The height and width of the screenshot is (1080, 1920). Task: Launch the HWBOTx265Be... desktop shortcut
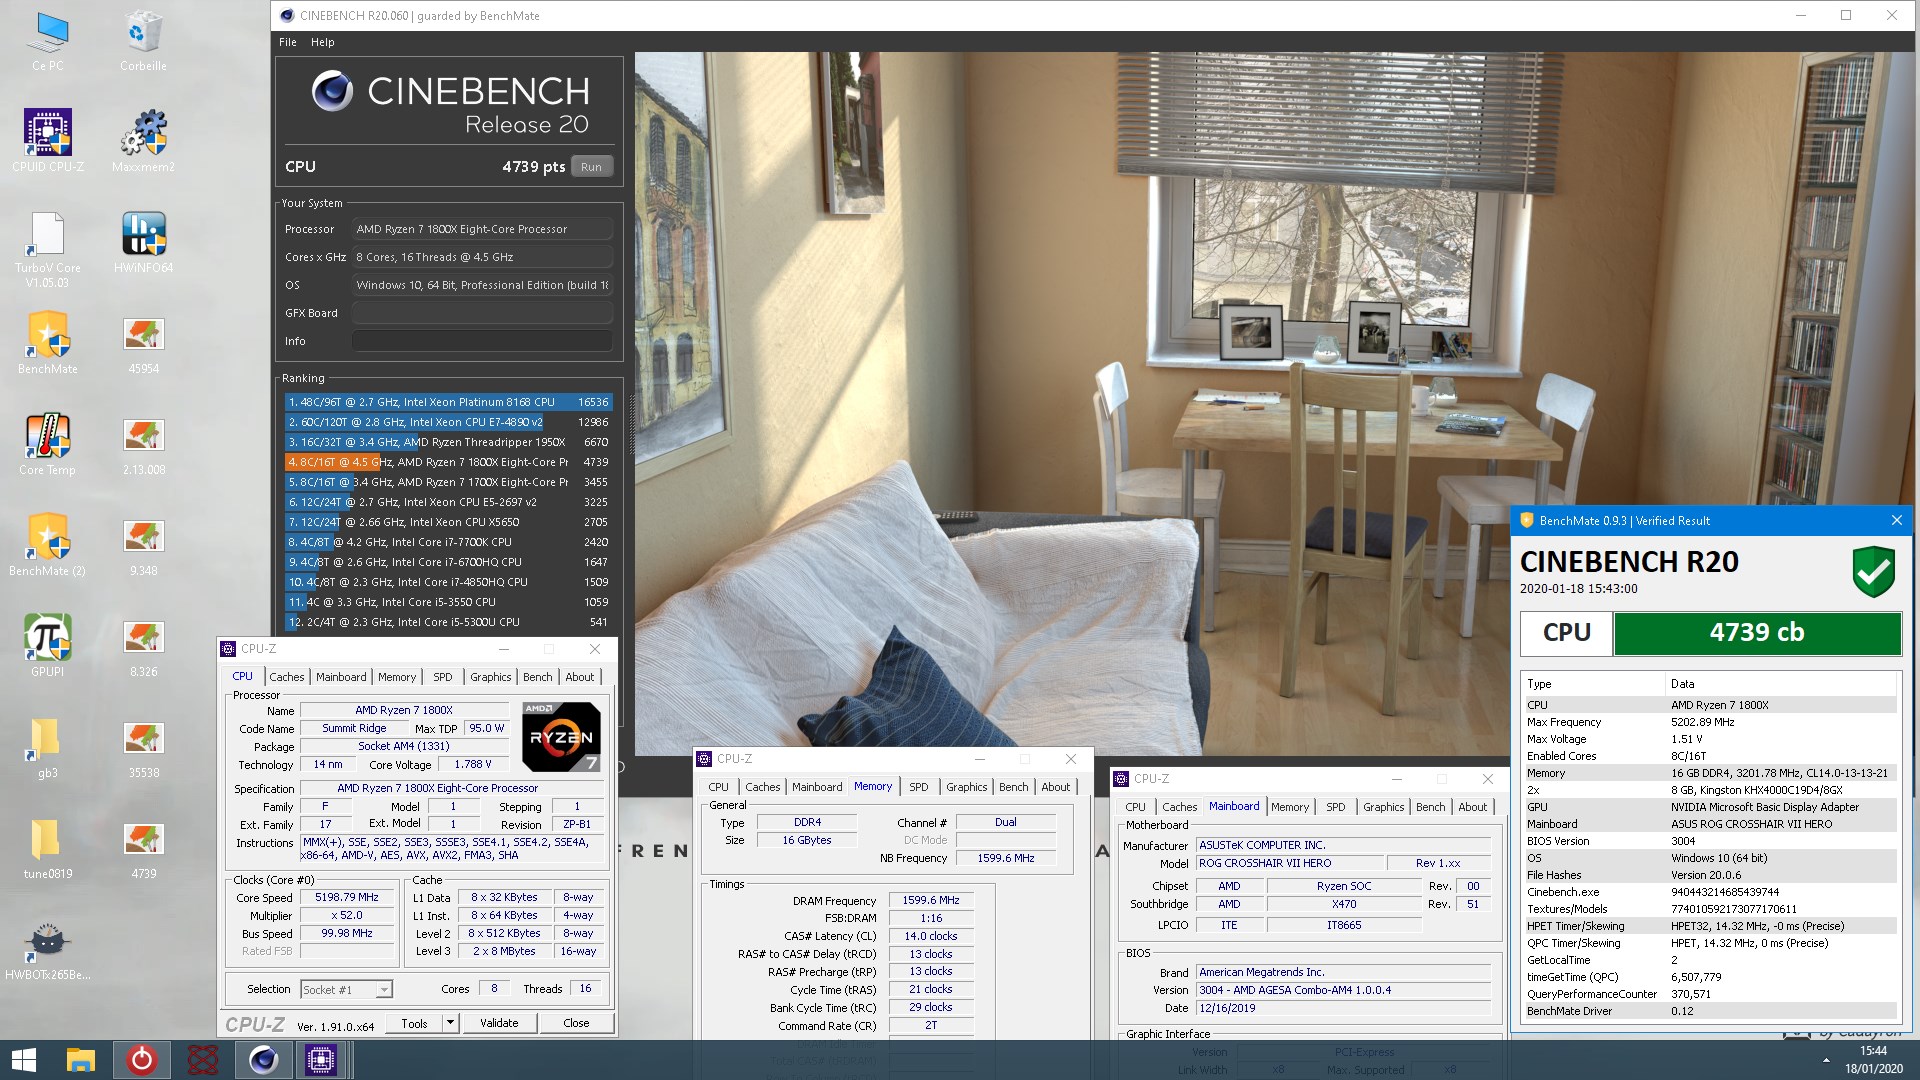(x=48, y=950)
